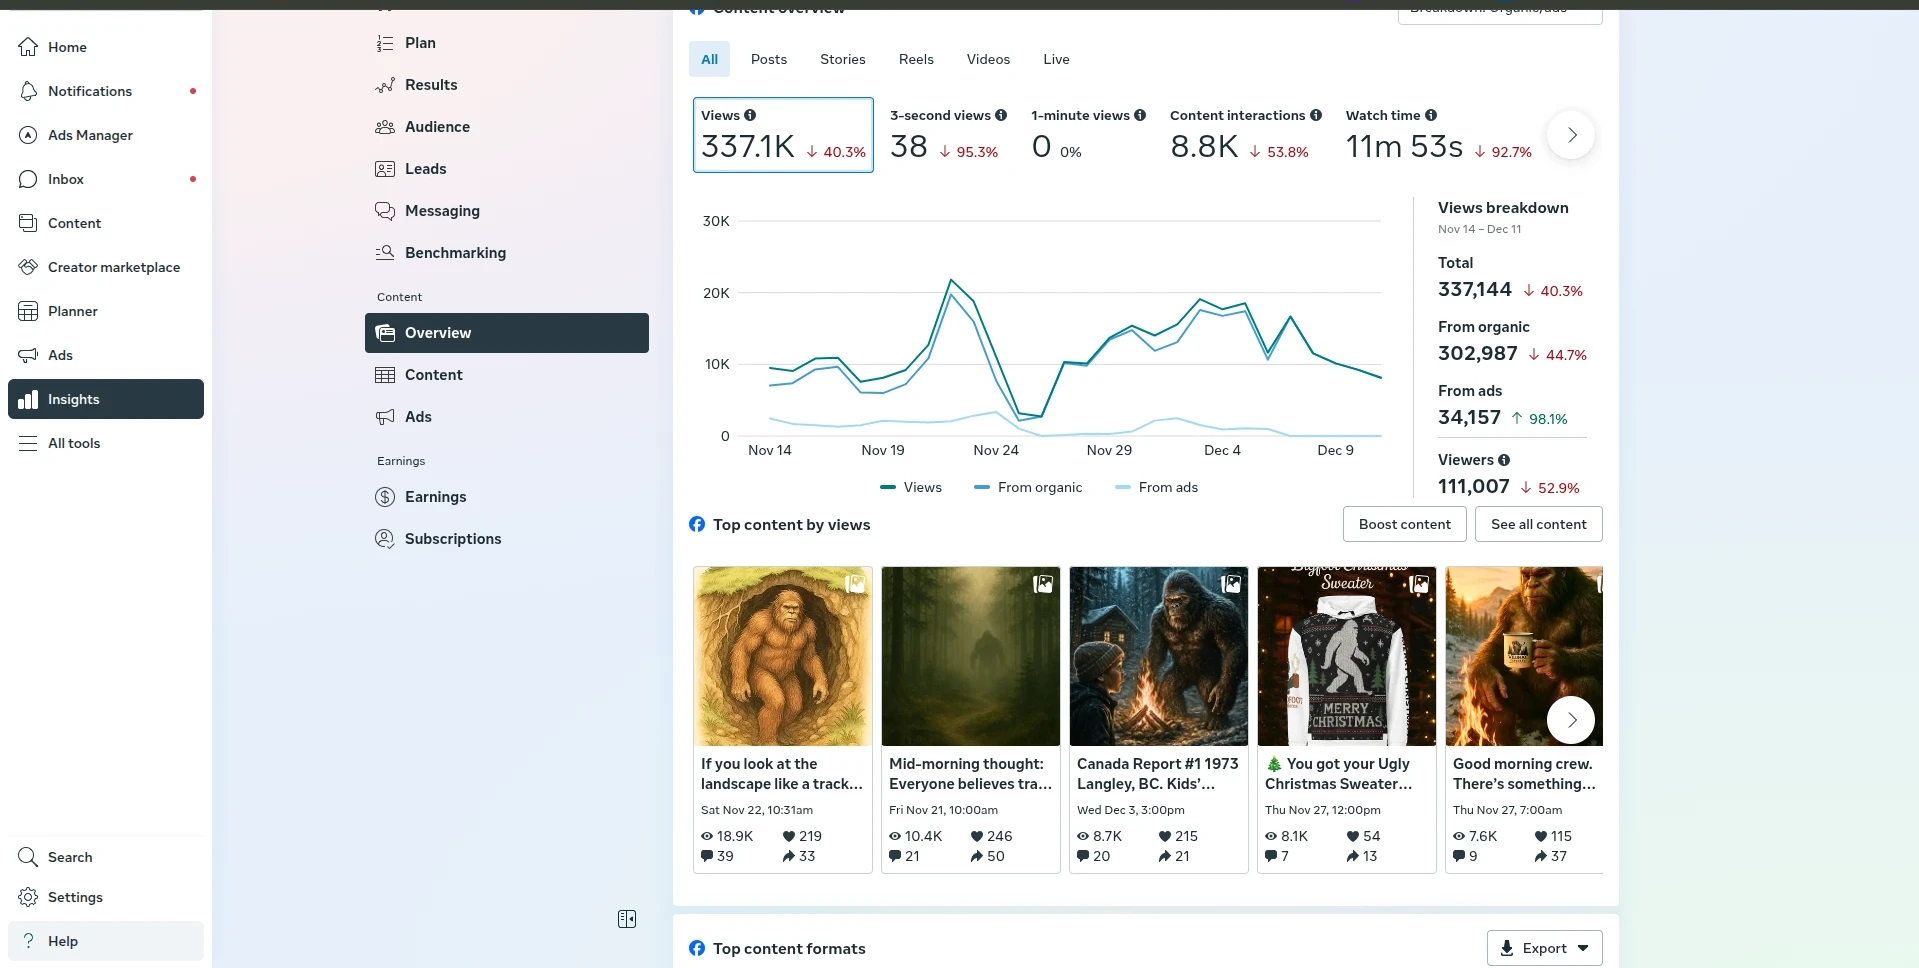Click the Settings gear icon

[x=28, y=897]
